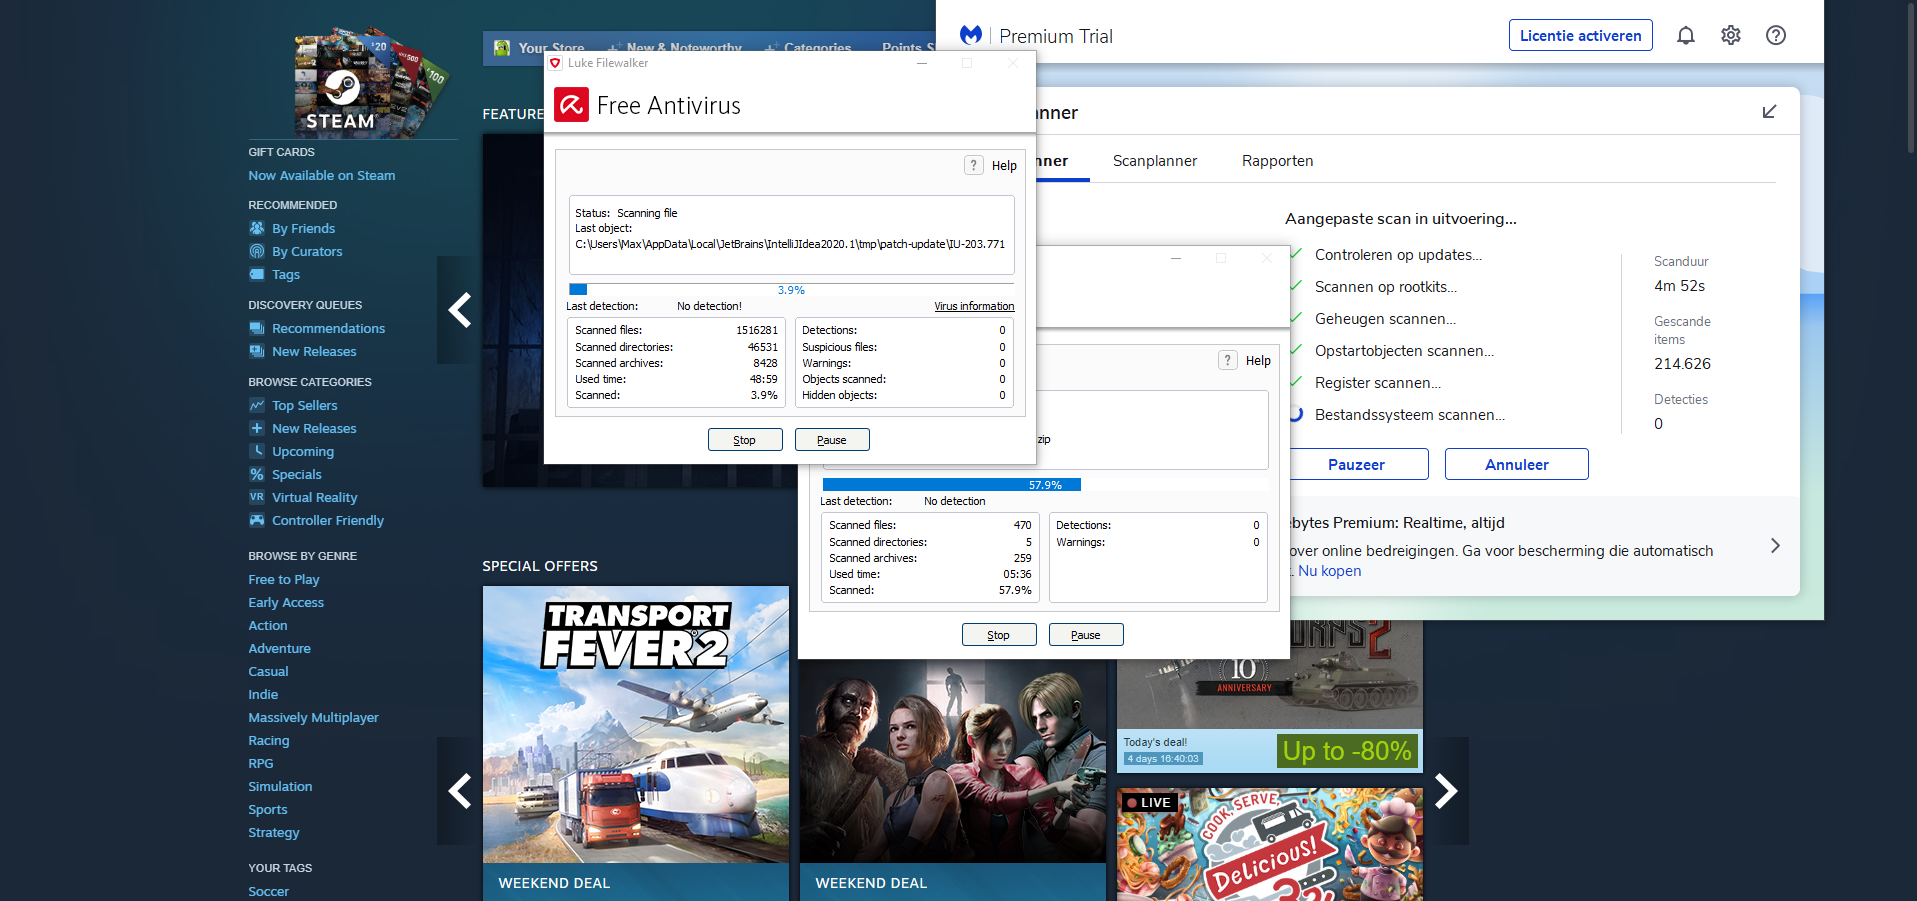
Task: Click the Virtual Reality VR icon
Action: coord(257,498)
